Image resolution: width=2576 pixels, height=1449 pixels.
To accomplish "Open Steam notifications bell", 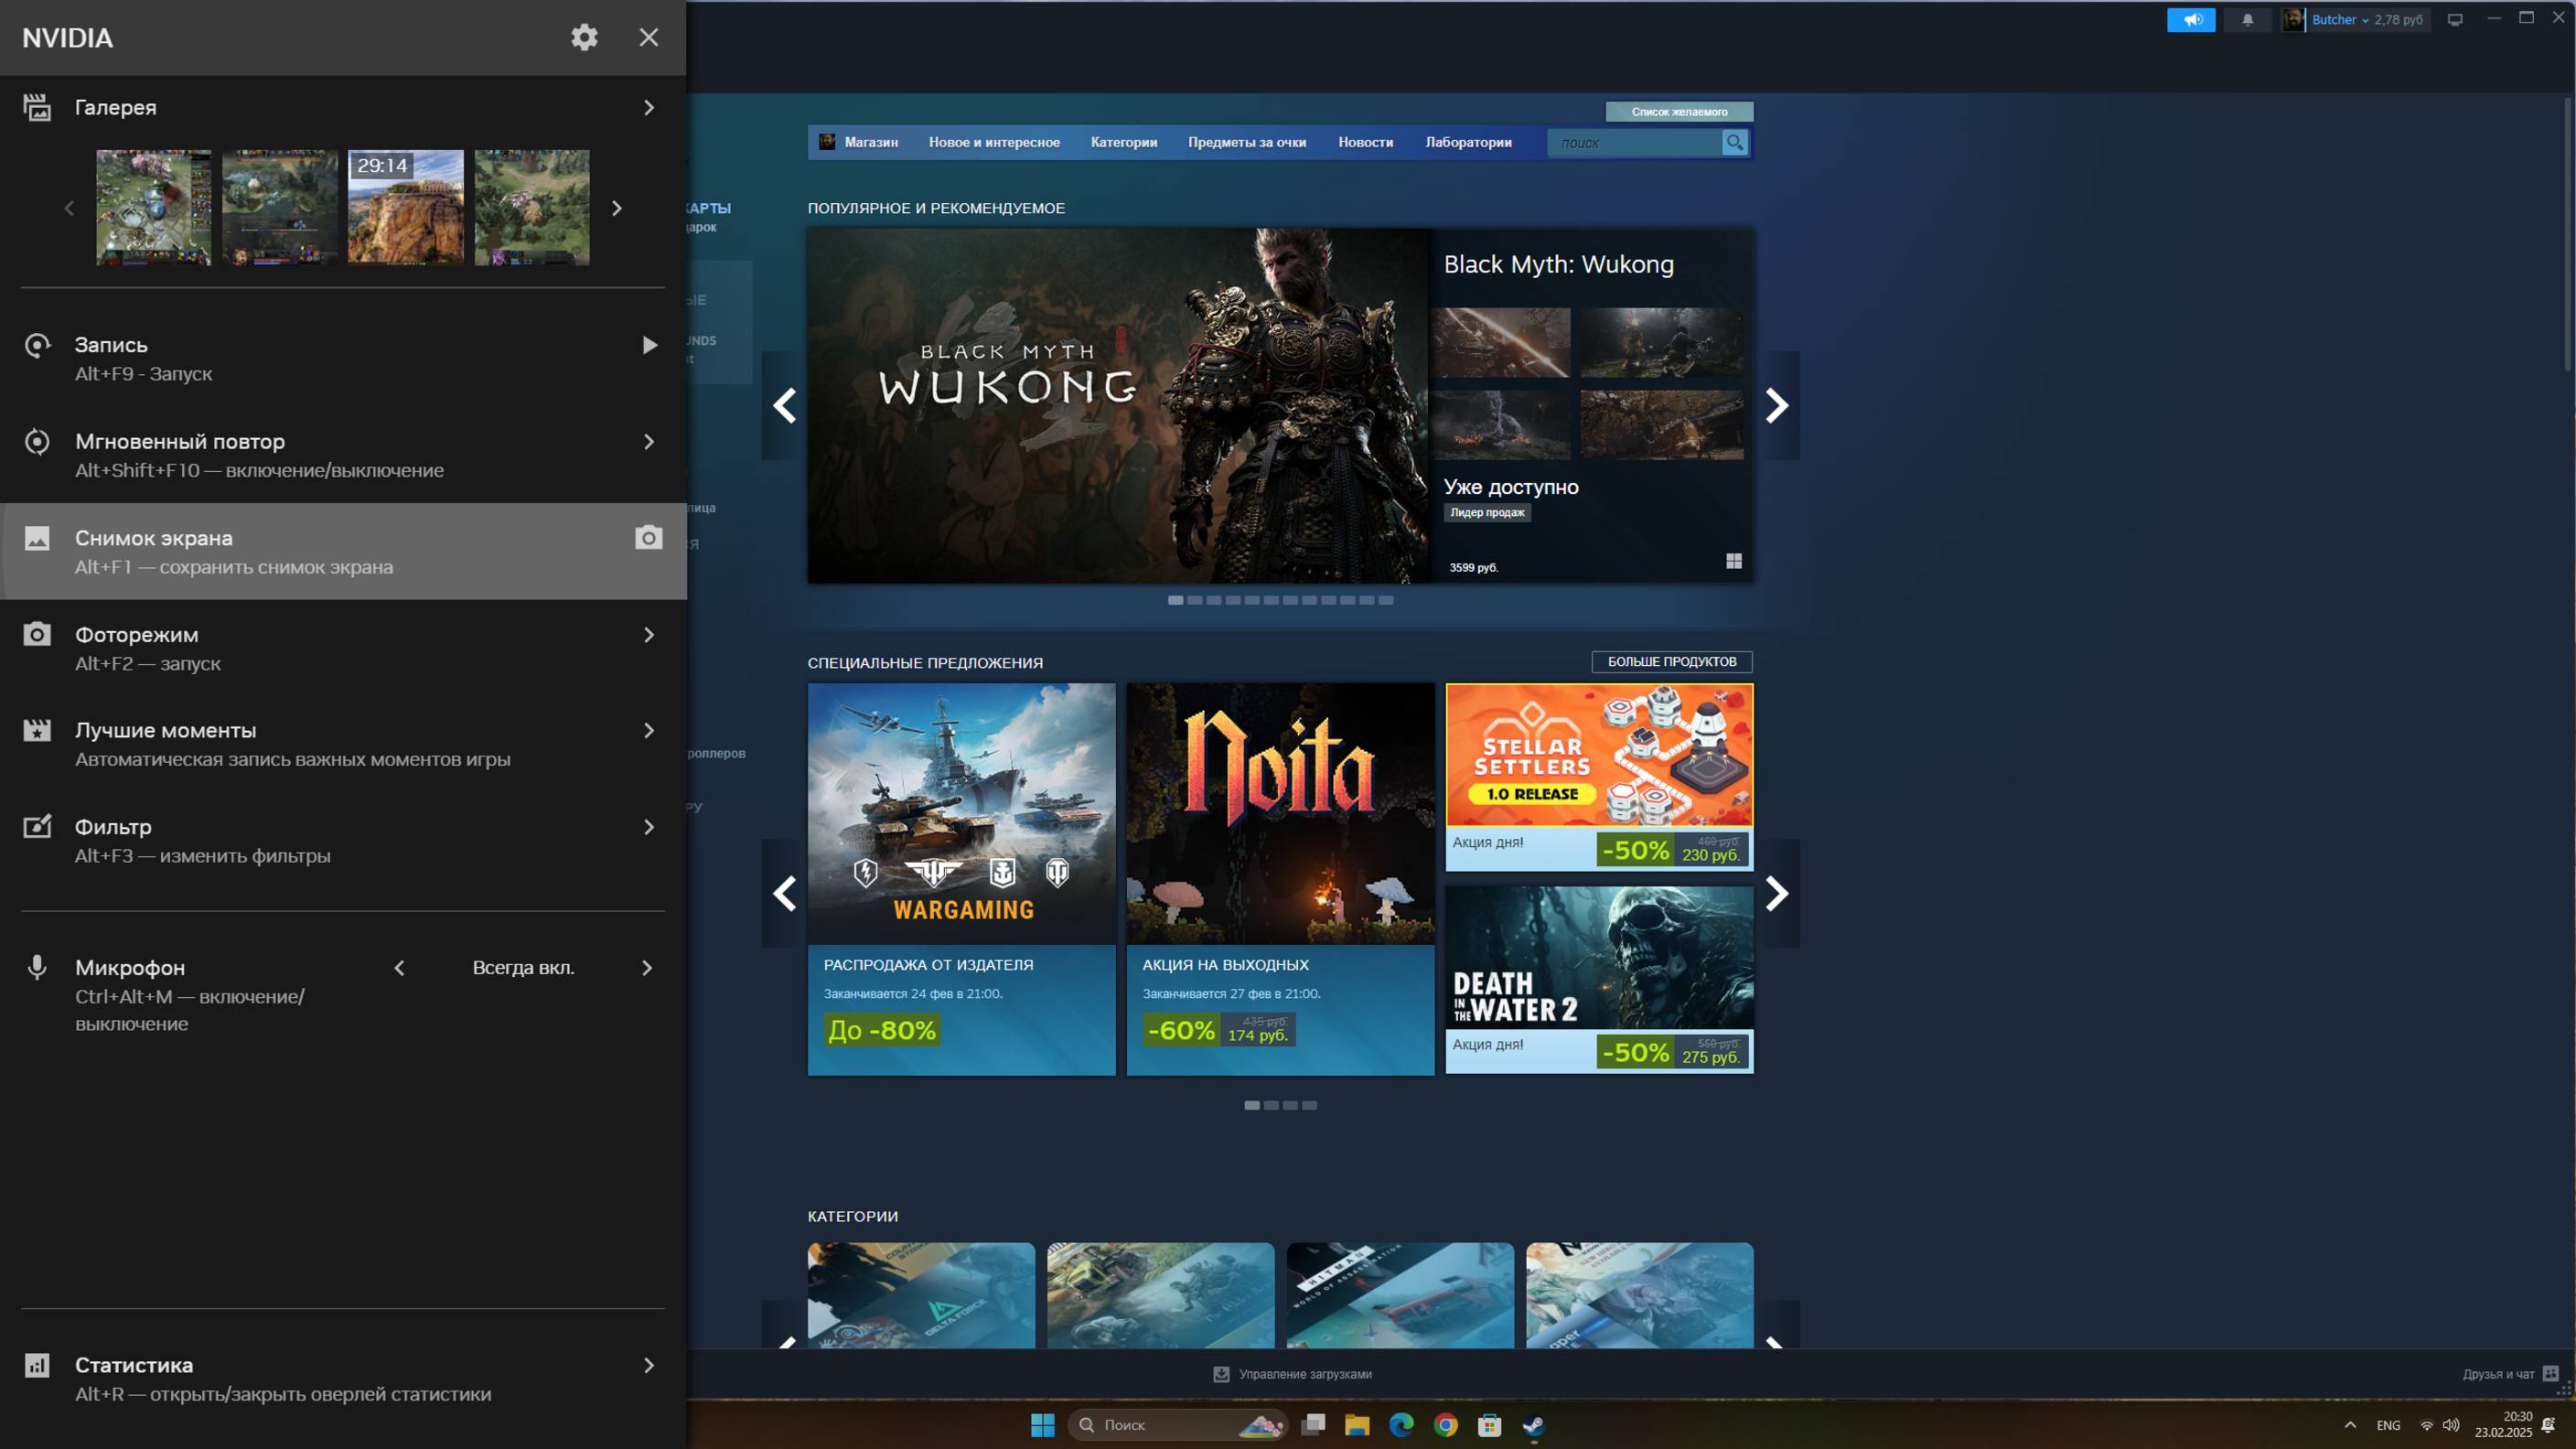I will 2247,19.
